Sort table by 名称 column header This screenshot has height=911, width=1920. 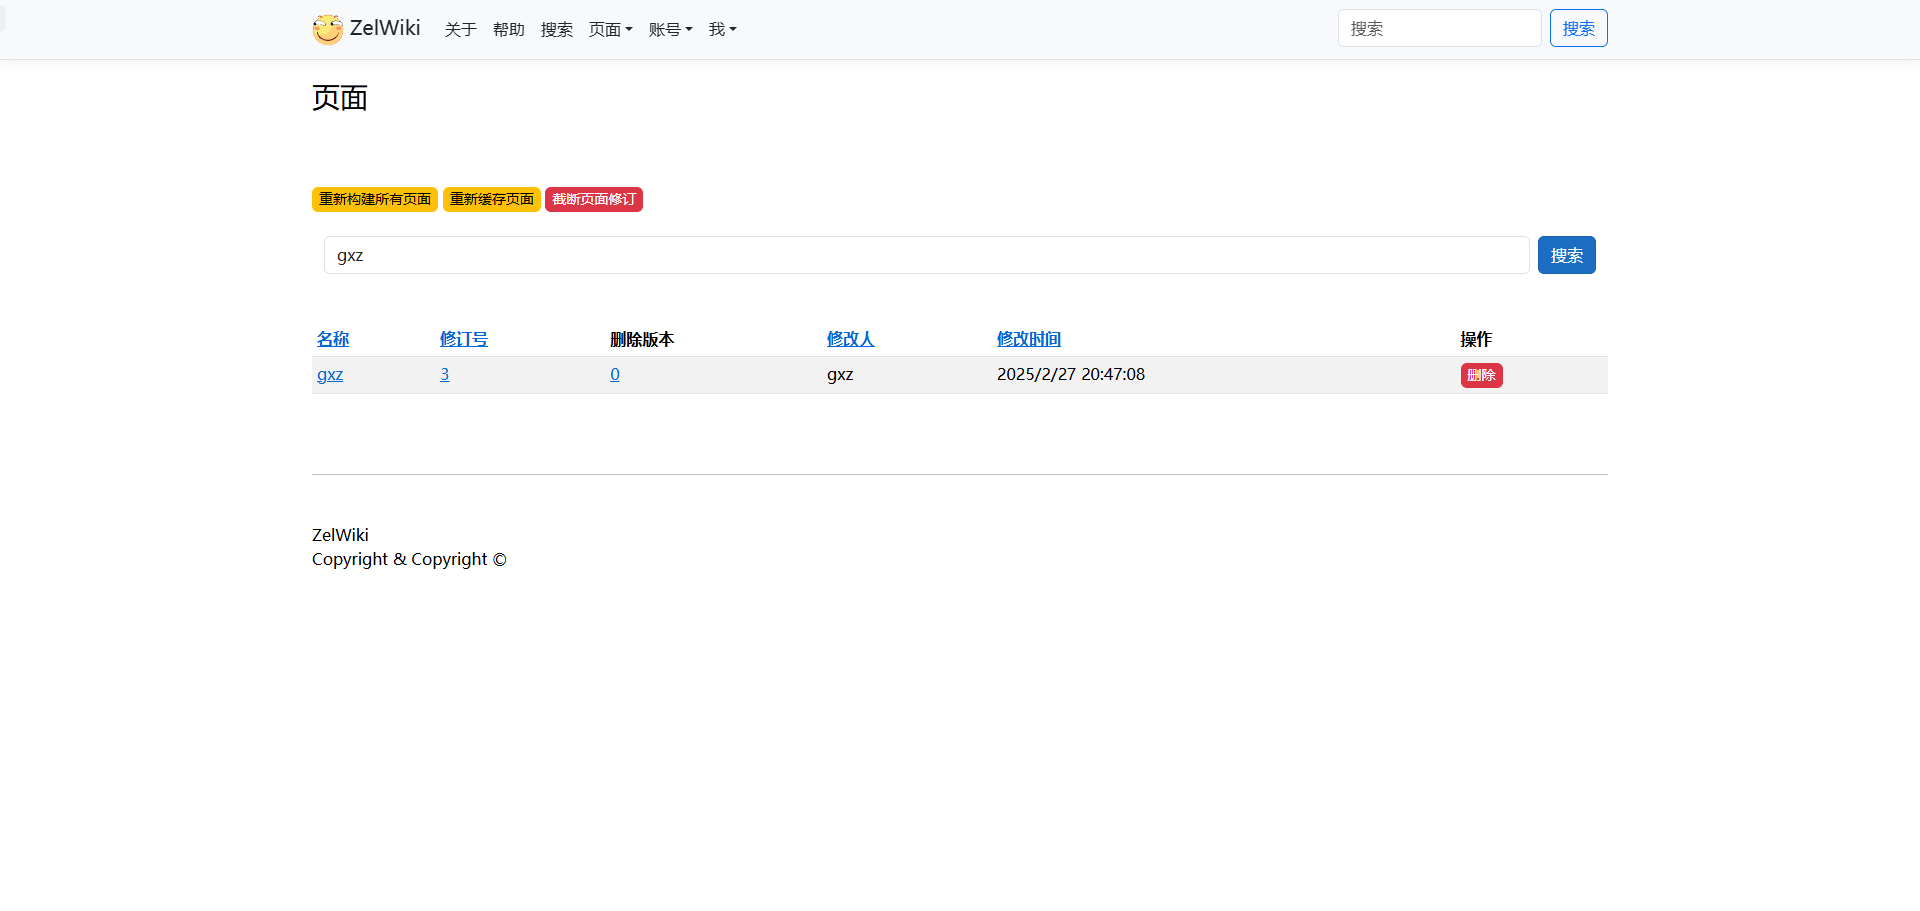pyautogui.click(x=333, y=340)
